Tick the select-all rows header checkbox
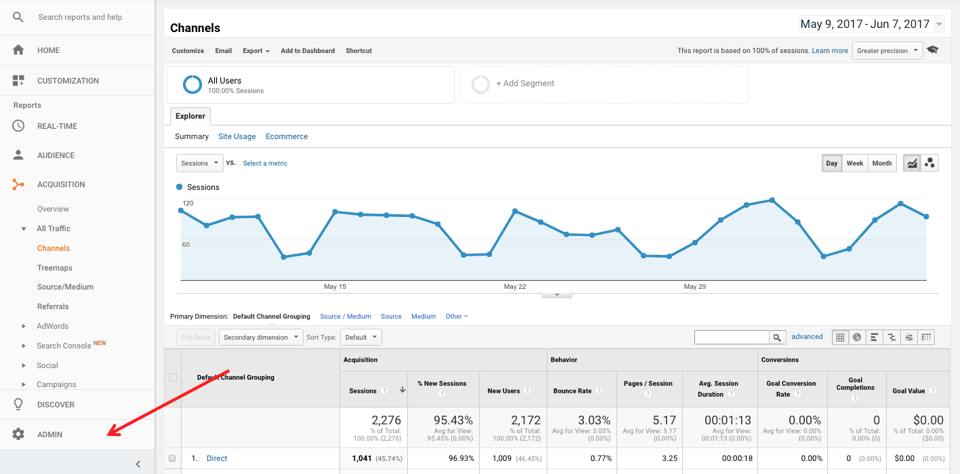The width and height of the screenshot is (960, 474). click(x=172, y=378)
